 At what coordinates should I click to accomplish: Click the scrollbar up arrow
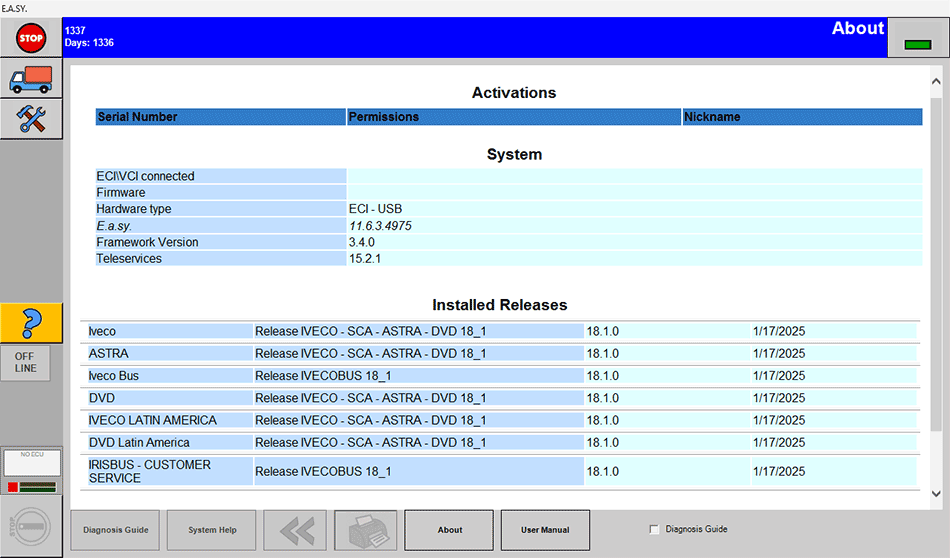[936, 81]
